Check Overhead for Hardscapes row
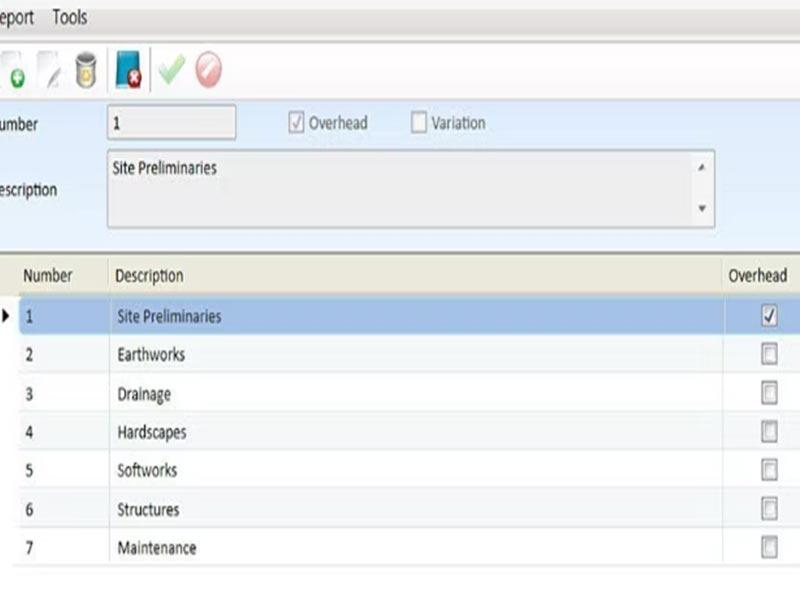 pos(769,432)
